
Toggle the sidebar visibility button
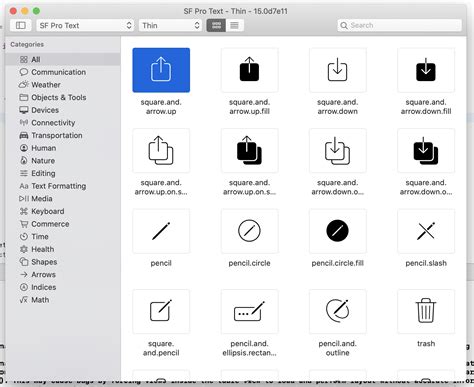[21, 25]
